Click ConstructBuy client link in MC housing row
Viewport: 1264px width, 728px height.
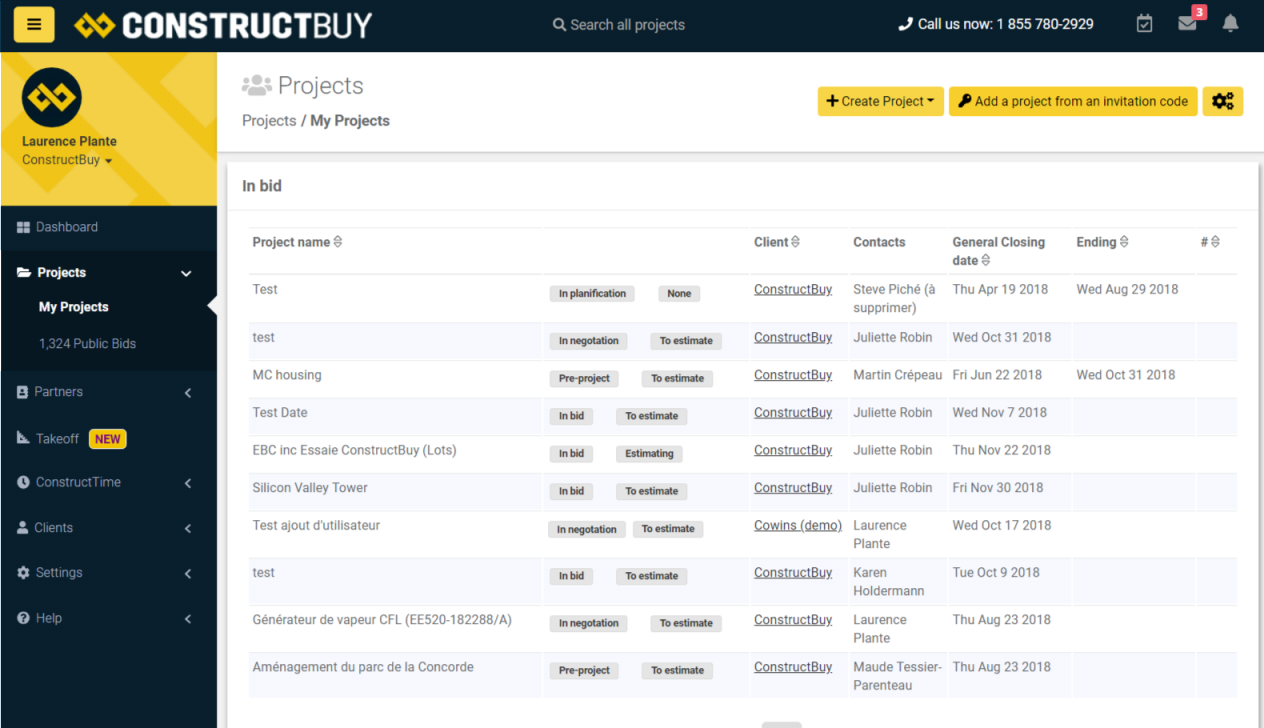coord(793,375)
